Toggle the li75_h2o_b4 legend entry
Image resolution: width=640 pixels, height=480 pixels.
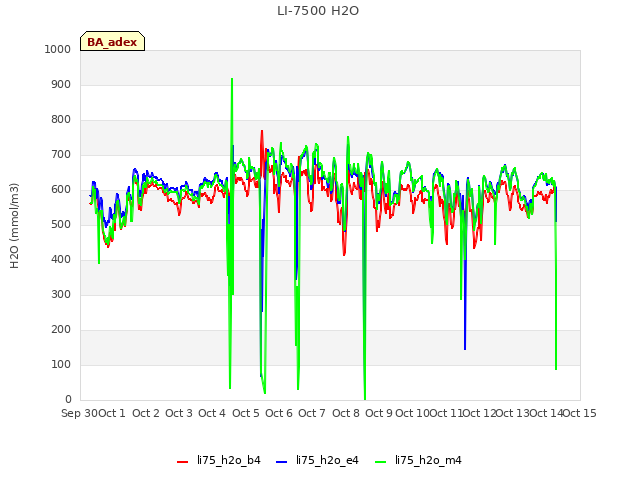[x=219, y=460]
